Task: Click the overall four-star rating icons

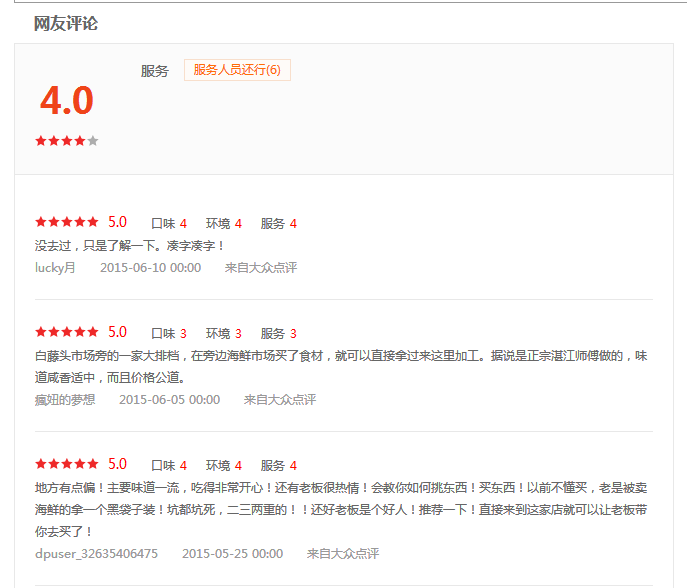Action: pos(67,141)
